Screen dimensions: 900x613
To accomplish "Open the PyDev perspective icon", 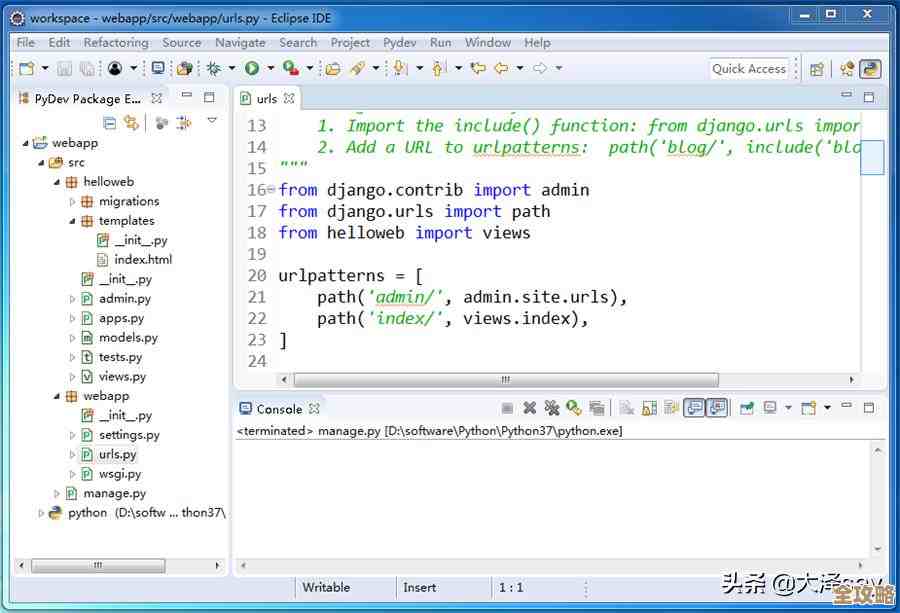I will [x=871, y=68].
